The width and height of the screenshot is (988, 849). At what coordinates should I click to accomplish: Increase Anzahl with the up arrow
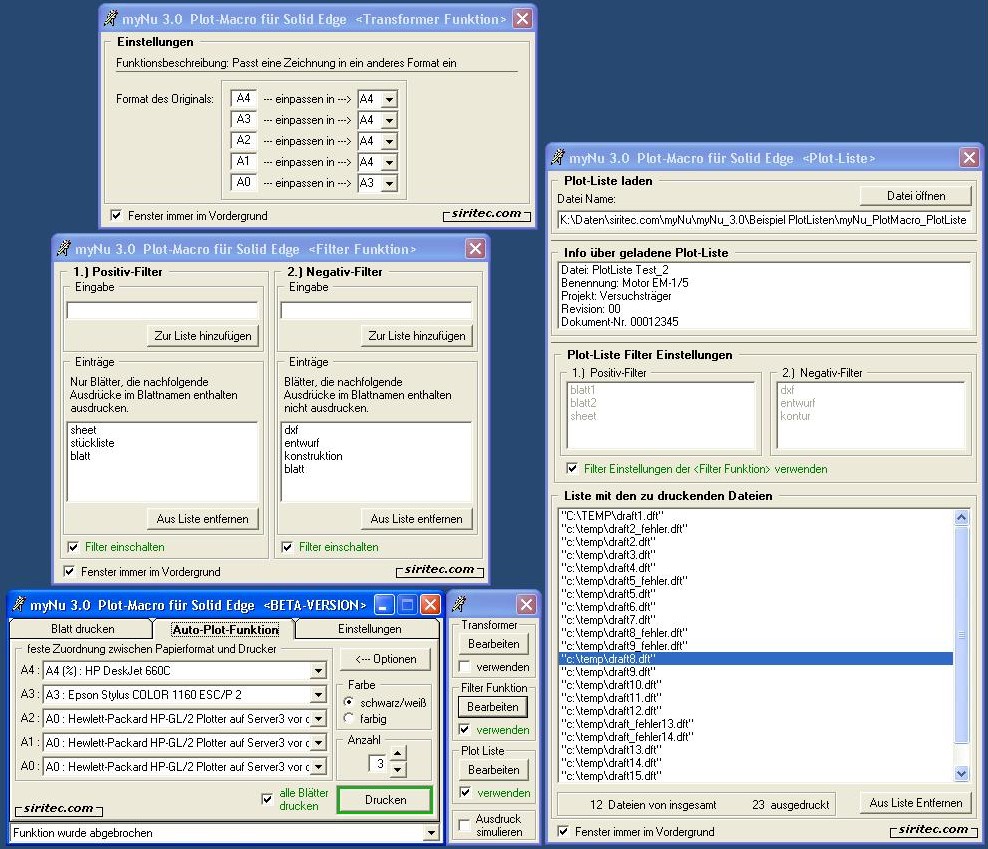[x=398, y=752]
